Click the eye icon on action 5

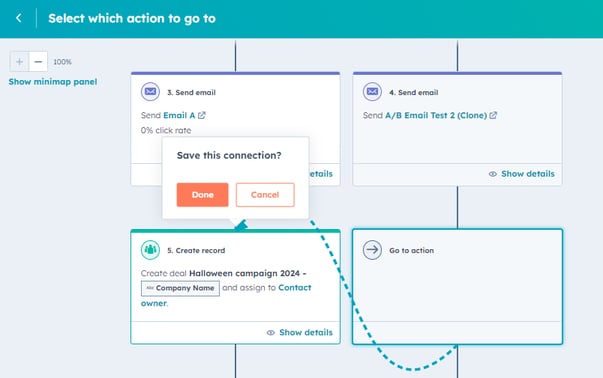tap(271, 333)
